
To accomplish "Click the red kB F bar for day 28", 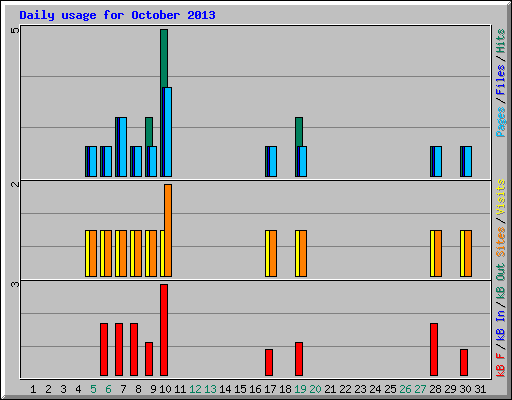I will tap(434, 349).
